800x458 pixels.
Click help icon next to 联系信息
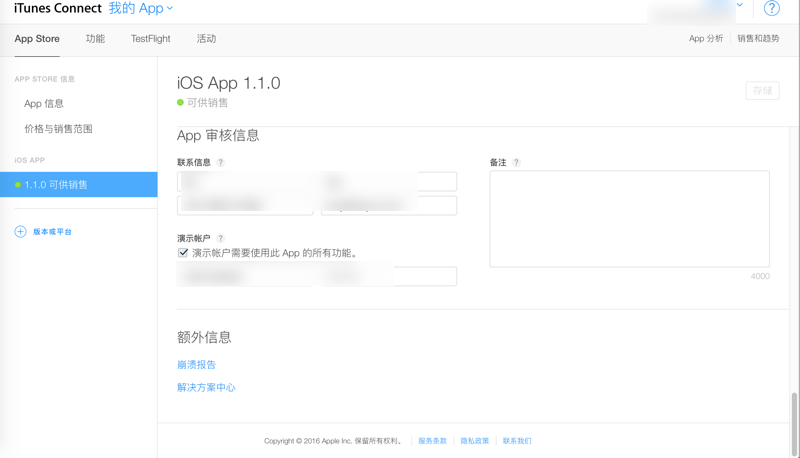coord(221,162)
